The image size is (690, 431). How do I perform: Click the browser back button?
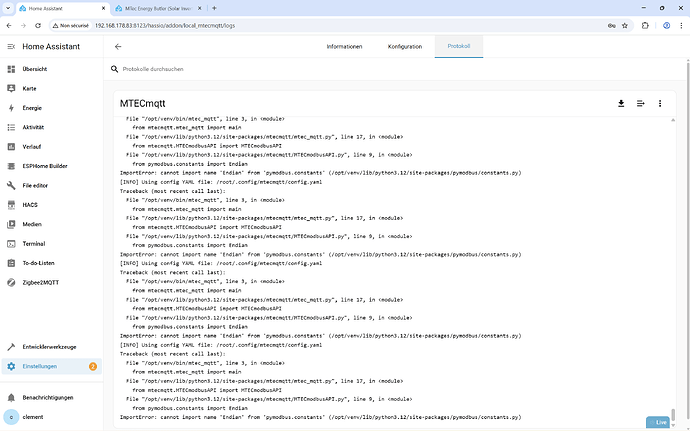pyautogui.click(x=9, y=26)
